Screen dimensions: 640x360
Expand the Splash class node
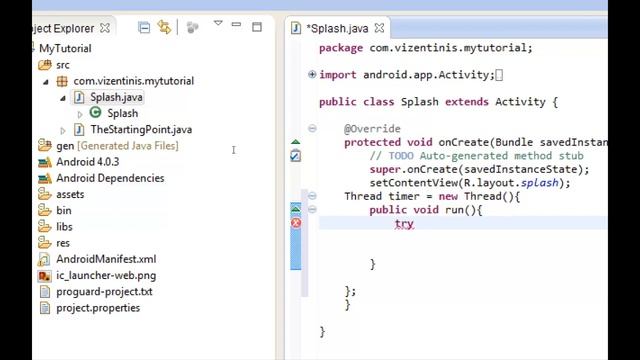click(80, 114)
